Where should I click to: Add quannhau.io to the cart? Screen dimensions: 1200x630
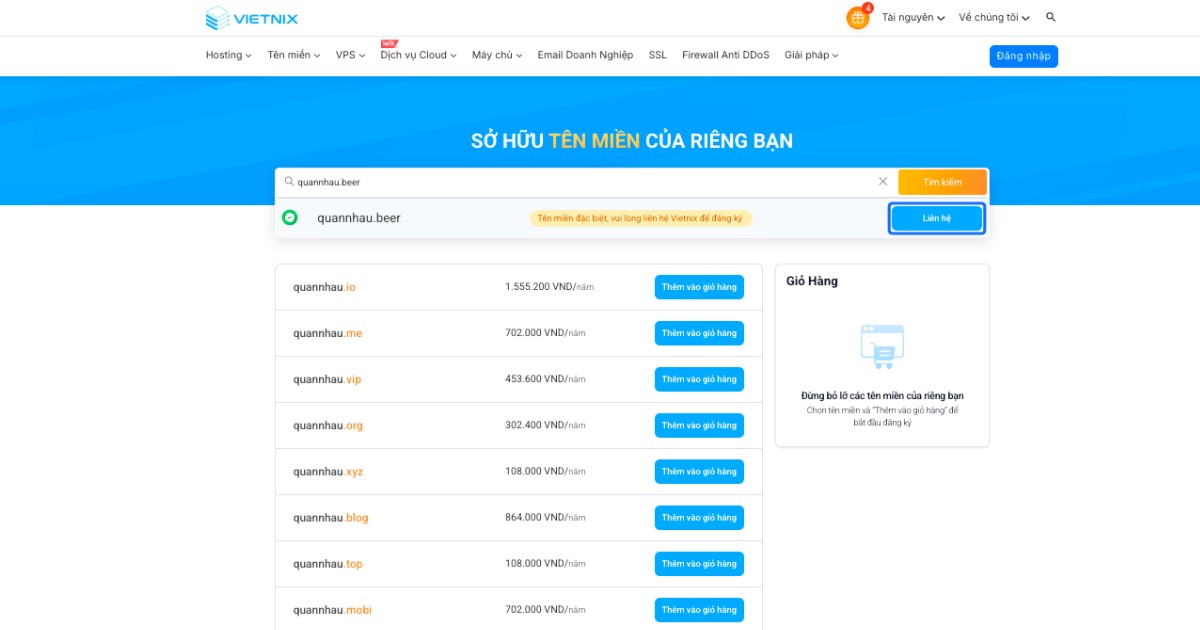(x=698, y=287)
